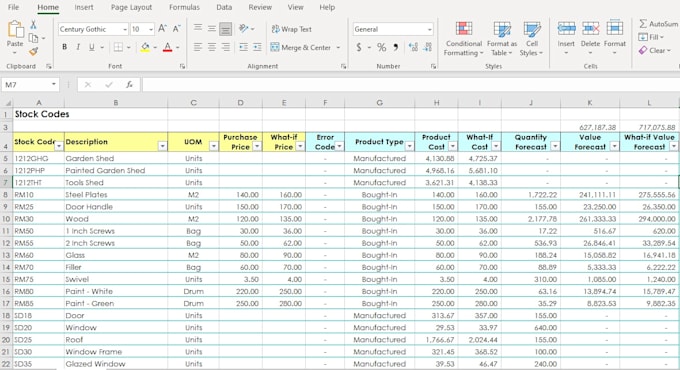Click Decrease Decimal icon
Screen dimensions: 680x370
click(428, 47)
